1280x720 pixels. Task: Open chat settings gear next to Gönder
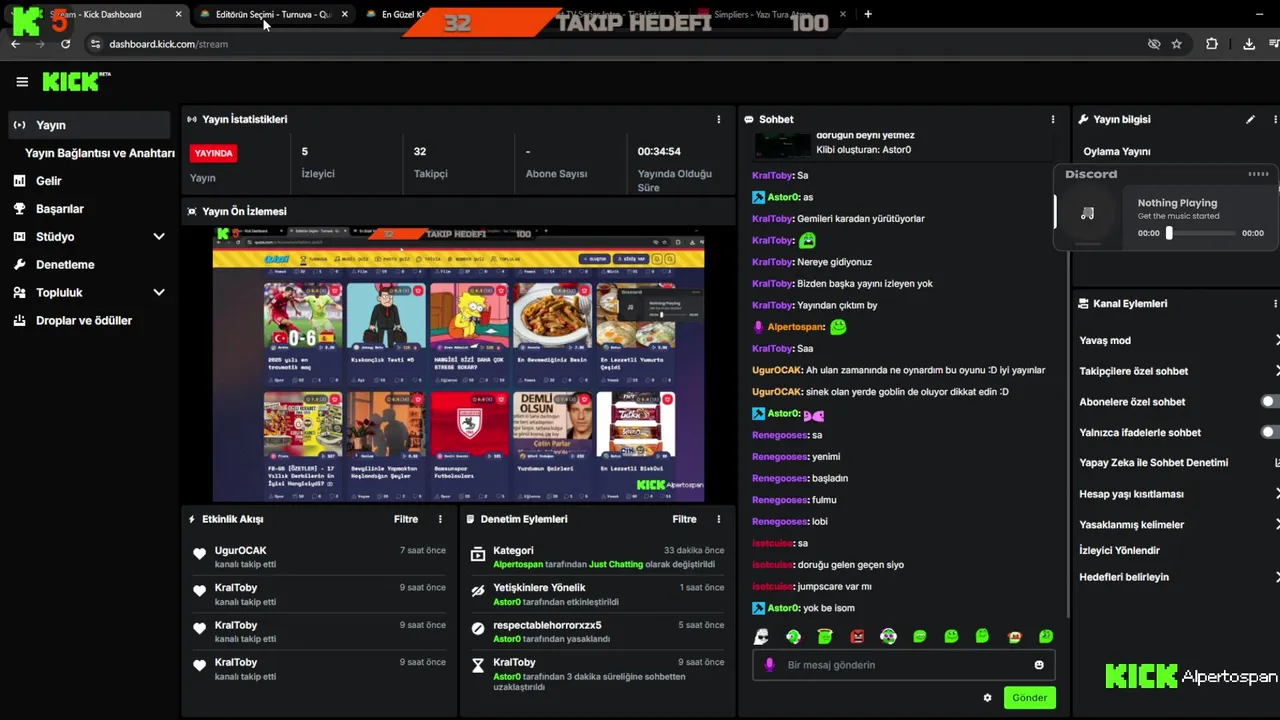[x=987, y=698]
